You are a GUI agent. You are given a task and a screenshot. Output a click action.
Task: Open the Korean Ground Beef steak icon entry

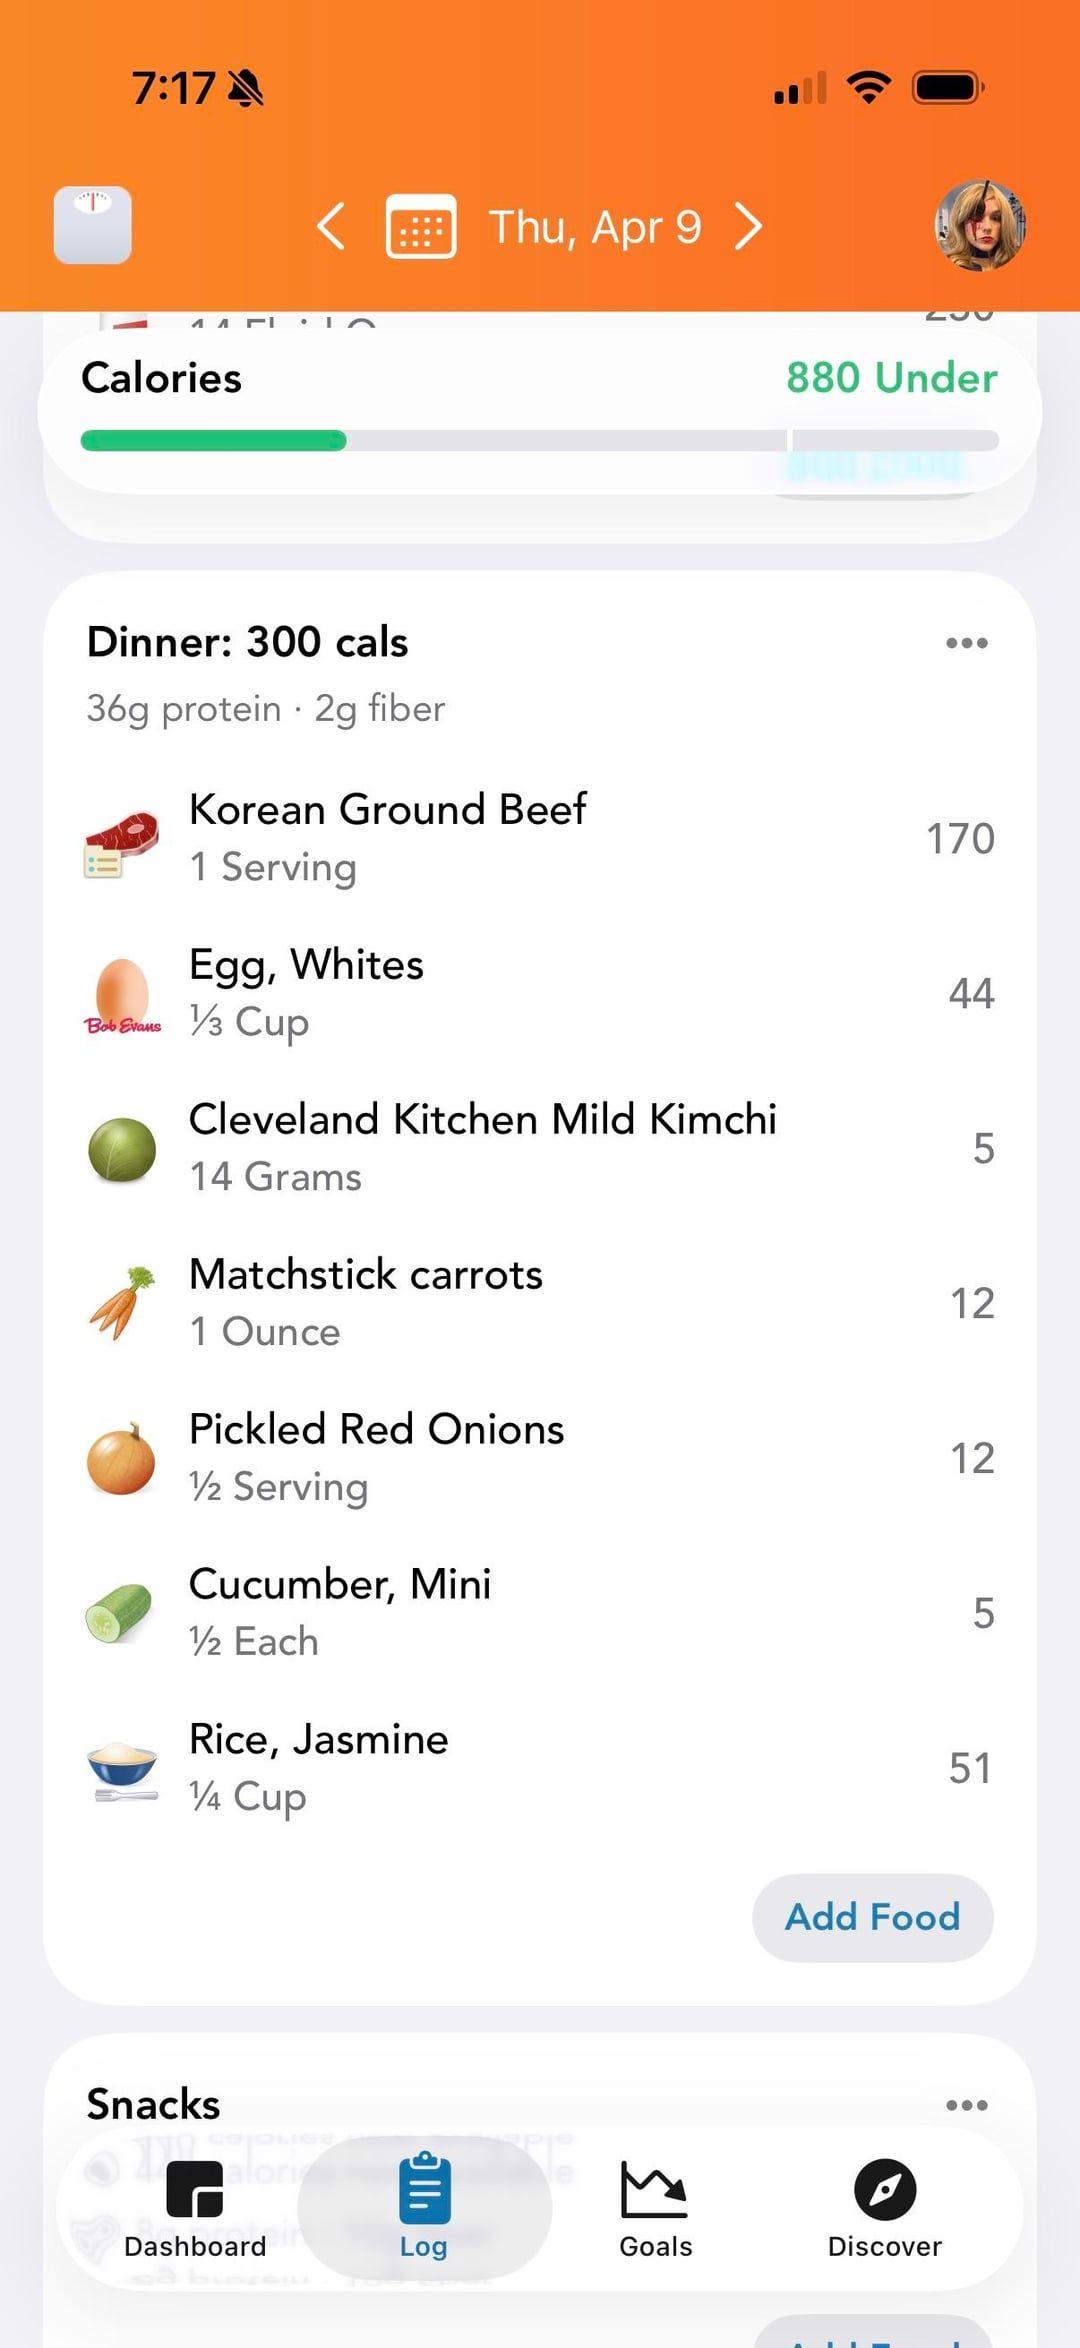click(x=121, y=842)
